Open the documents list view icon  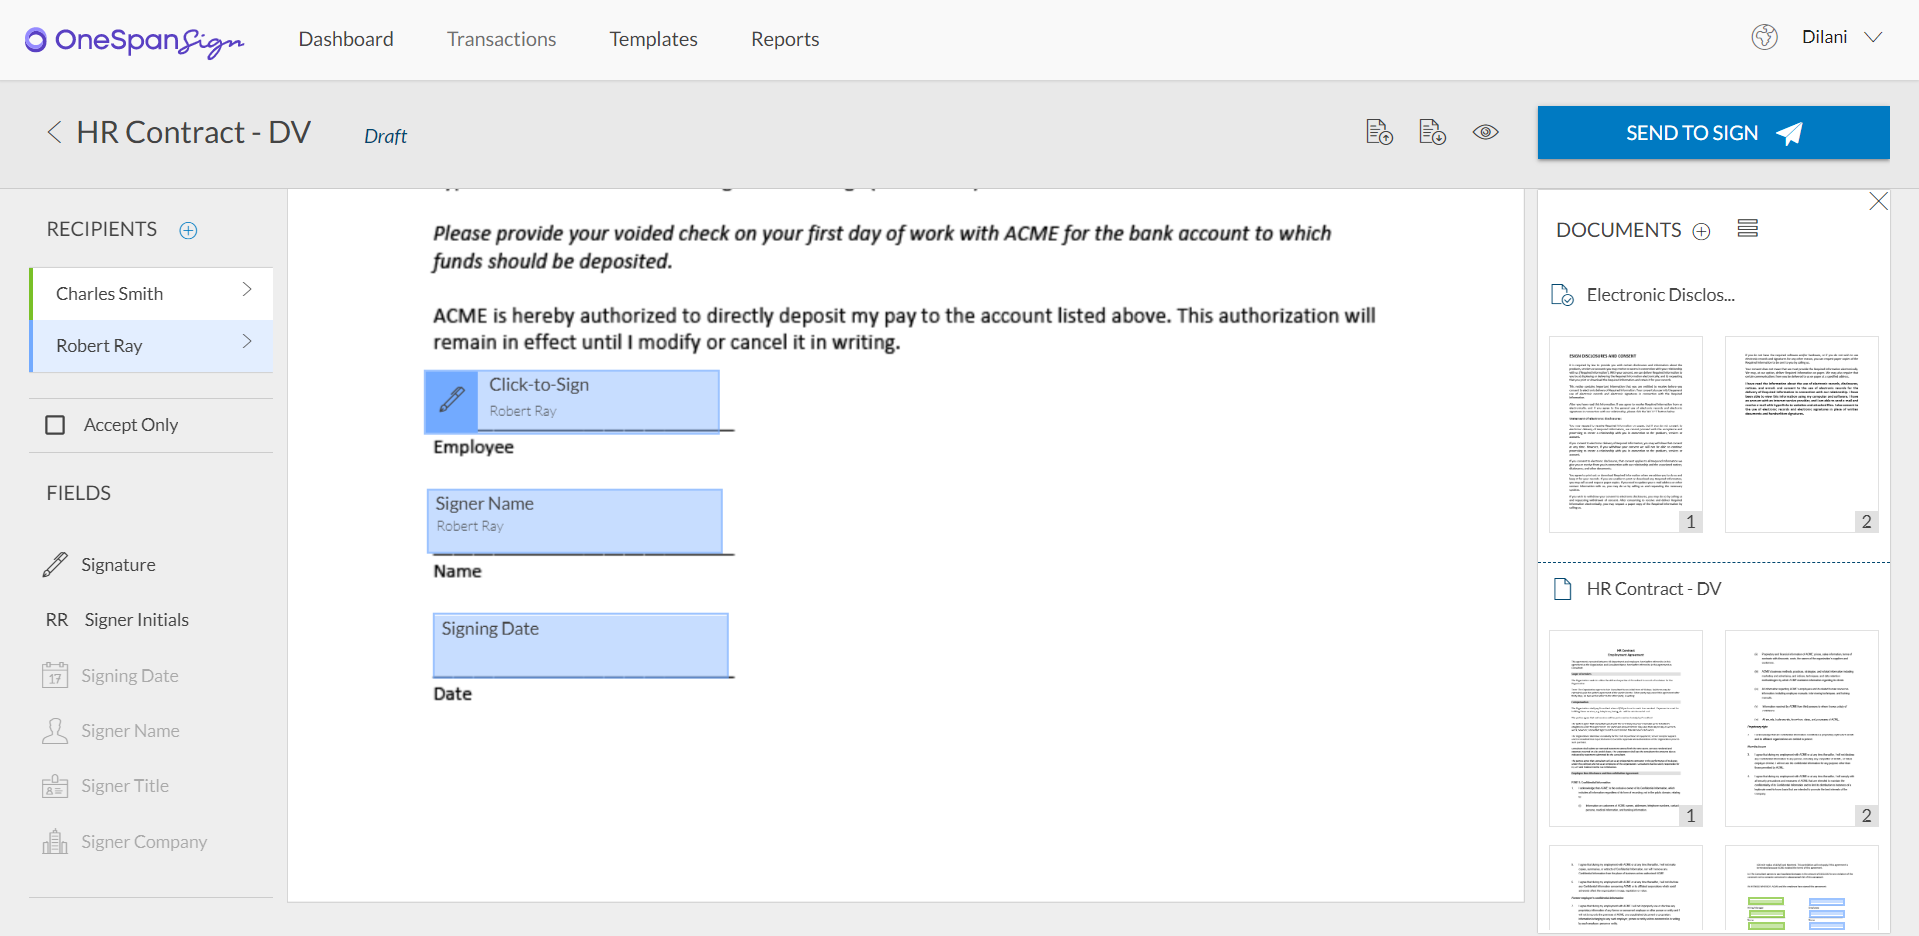1747,229
